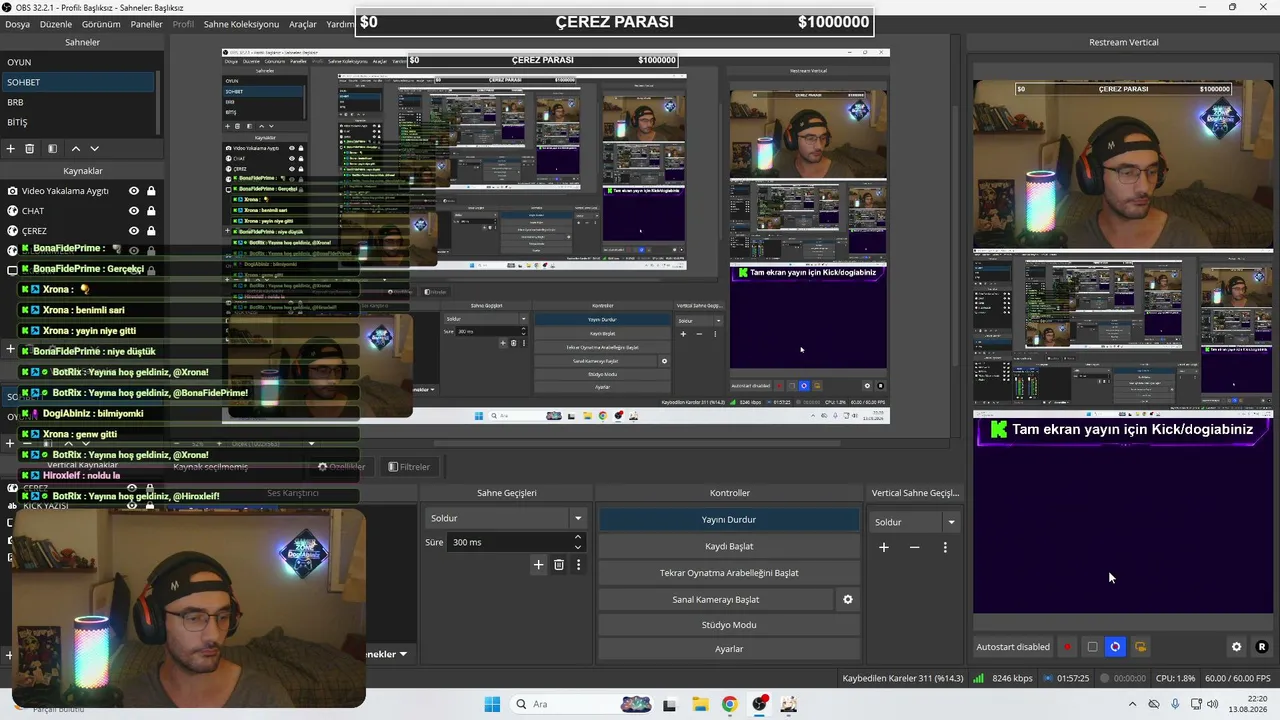
Task: Open the Görünüm menu
Action: point(101,24)
